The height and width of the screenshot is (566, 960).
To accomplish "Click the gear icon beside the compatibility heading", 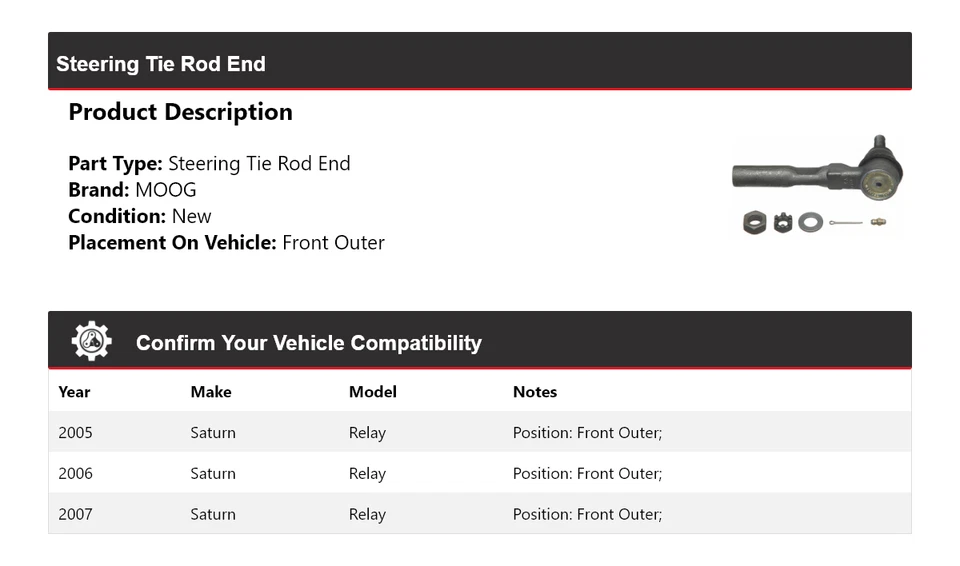I will click(x=91, y=342).
